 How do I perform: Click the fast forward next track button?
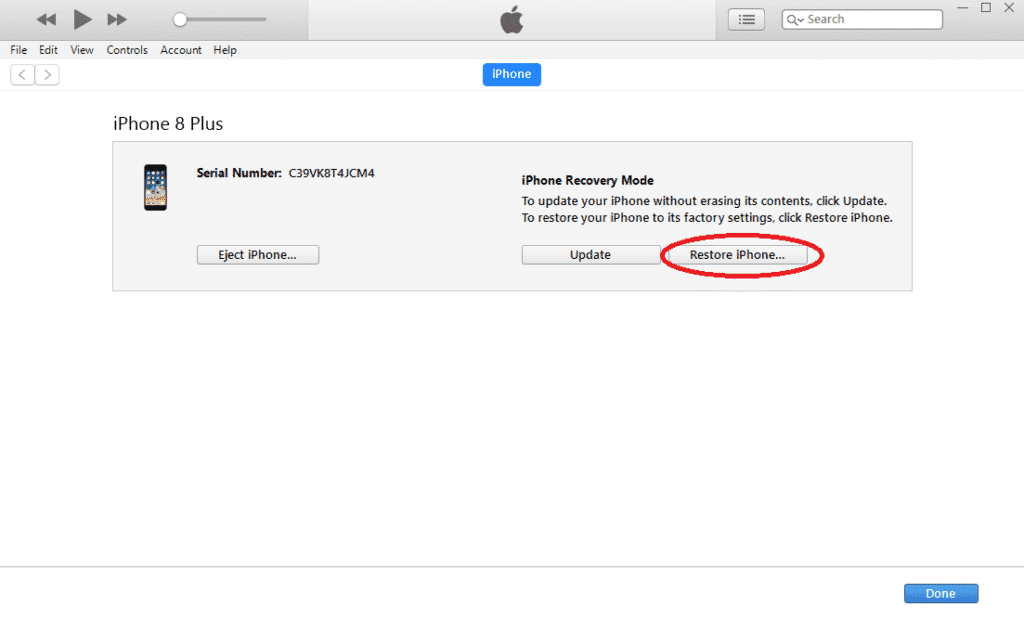click(117, 19)
